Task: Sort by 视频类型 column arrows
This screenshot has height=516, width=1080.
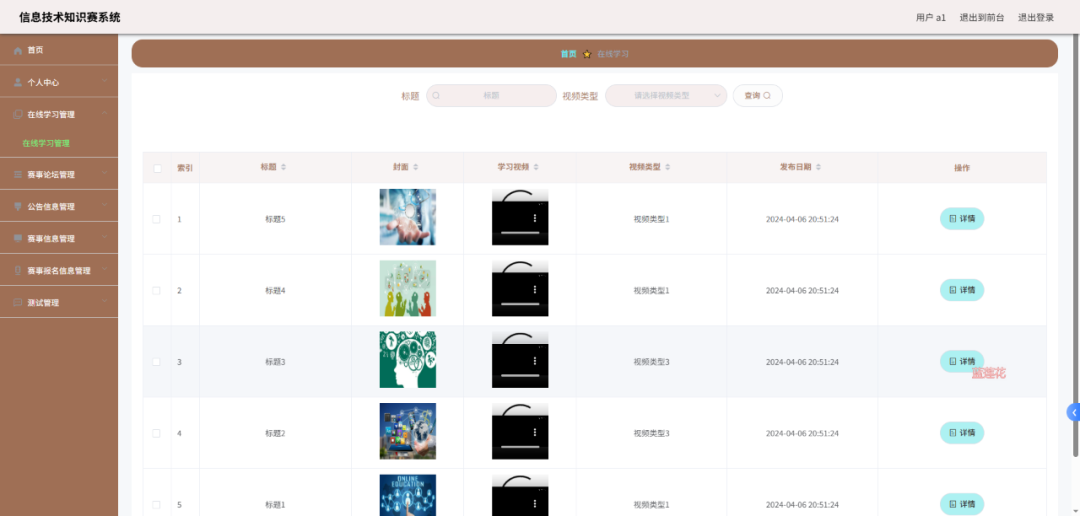Action: pyautogui.click(x=667, y=167)
